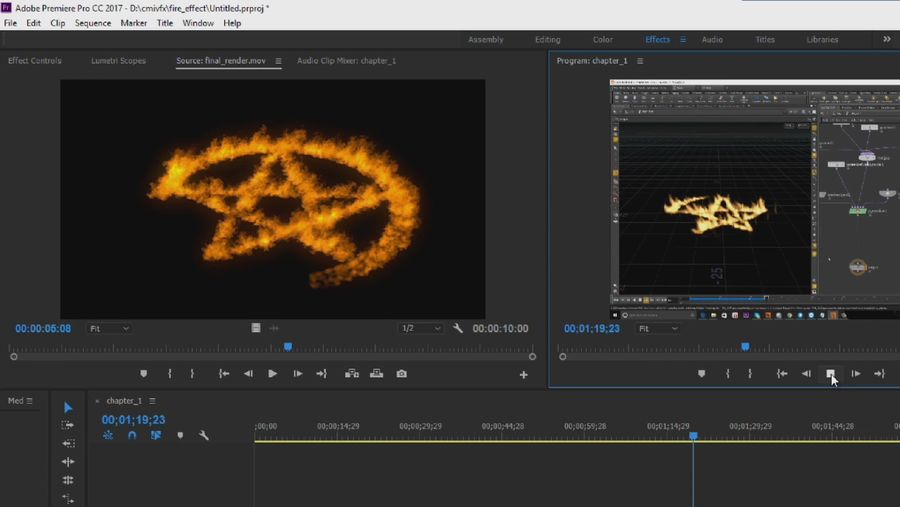The image size is (900, 507).
Task: Select the Ripple Edit tool
Action: (68, 462)
